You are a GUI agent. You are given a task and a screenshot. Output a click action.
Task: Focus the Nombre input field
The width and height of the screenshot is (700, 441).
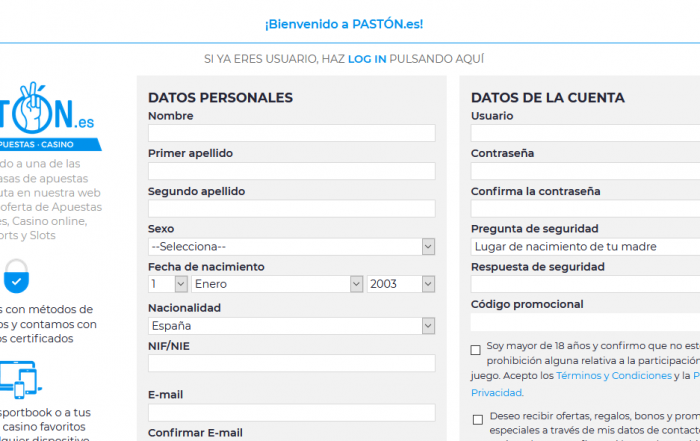[292, 133]
